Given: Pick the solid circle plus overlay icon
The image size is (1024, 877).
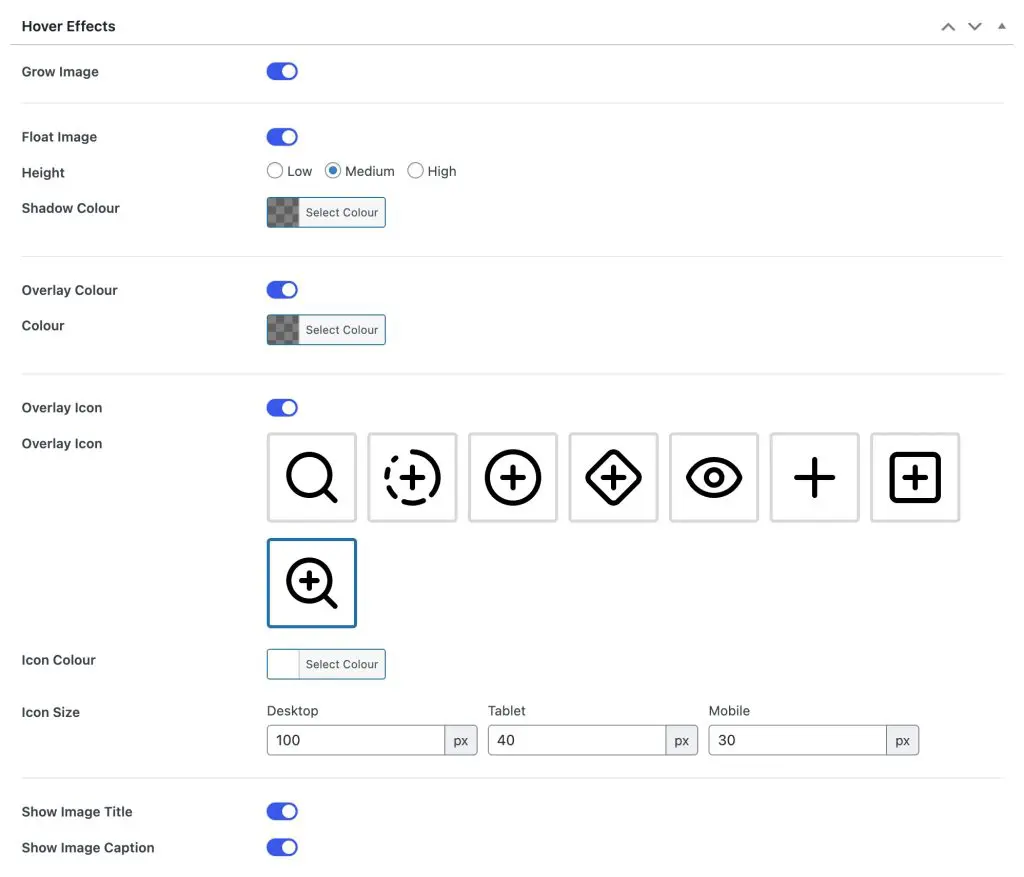Looking at the screenshot, I should tap(513, 477).
